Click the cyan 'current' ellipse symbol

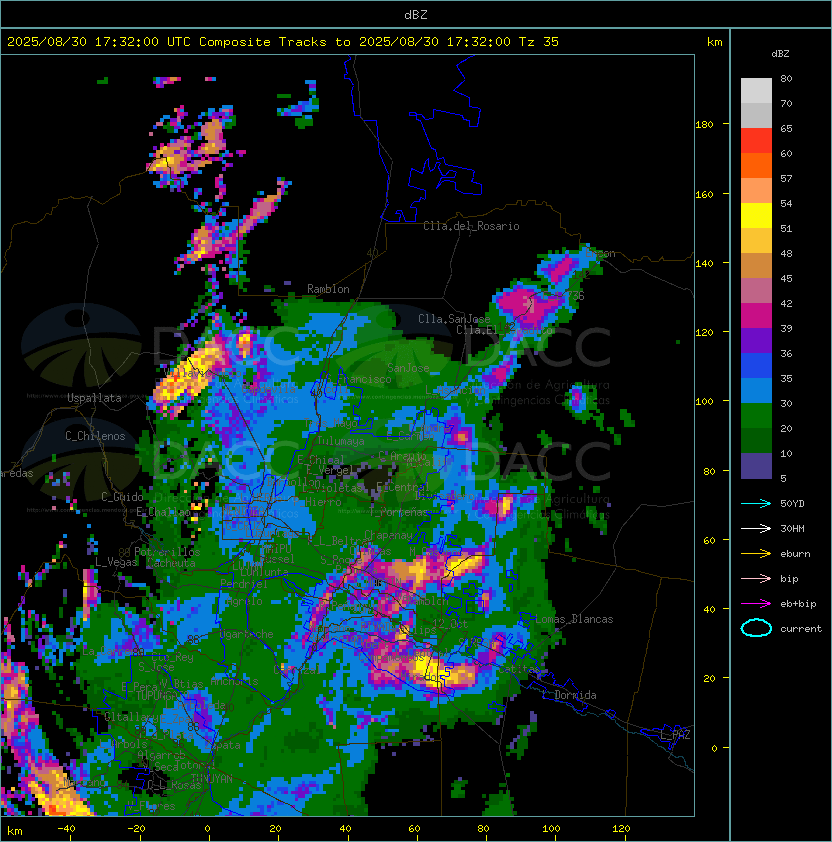(756, 628)
